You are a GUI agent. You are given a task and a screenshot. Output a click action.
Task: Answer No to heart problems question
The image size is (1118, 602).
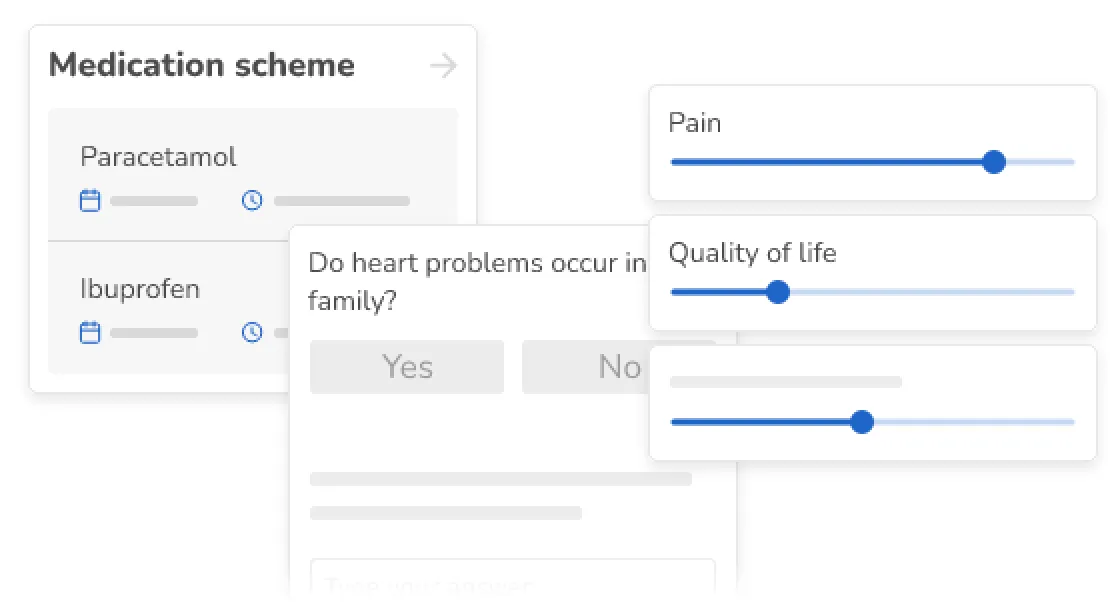pyautogui.click(x=600, y=367)
